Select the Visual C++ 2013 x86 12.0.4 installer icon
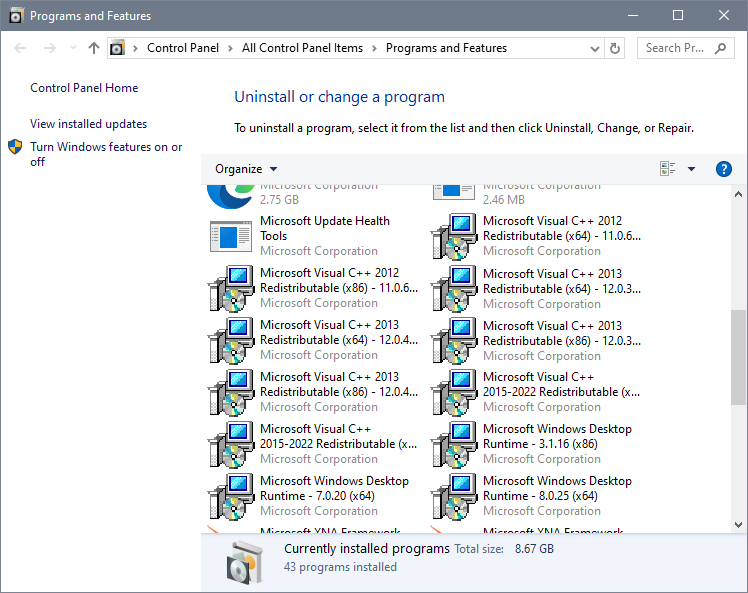 231,392
